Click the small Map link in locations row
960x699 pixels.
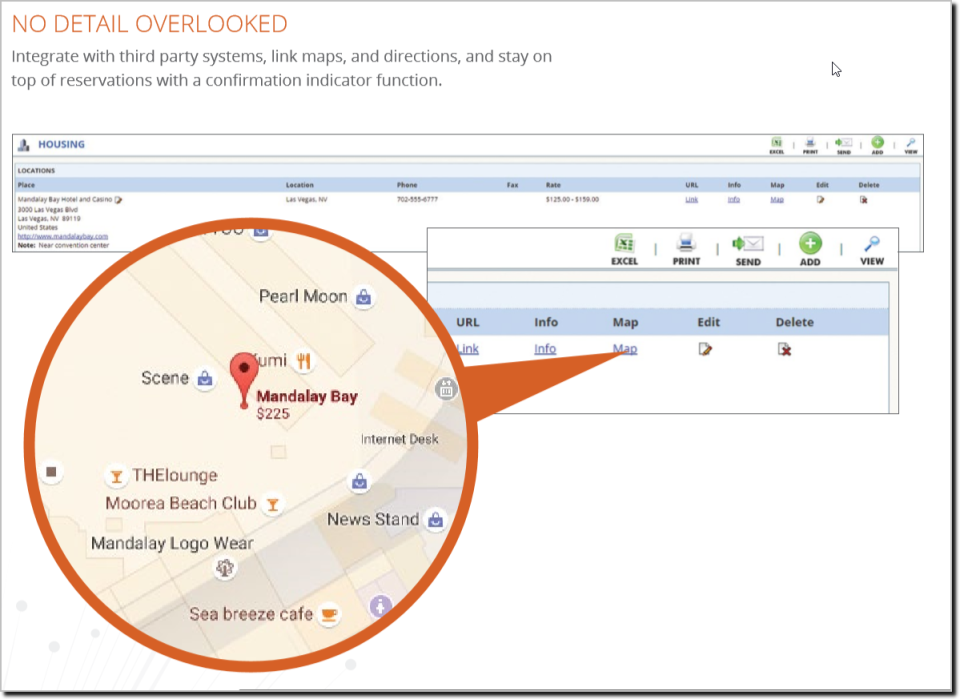point(777,200)
